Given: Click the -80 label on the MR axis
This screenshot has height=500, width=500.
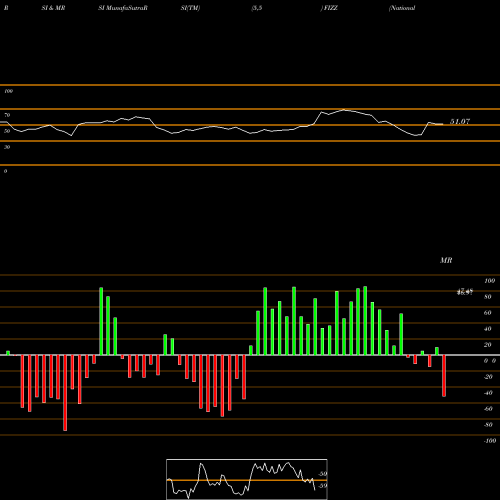Looking at the screenshot, I should [x=488, y=425].
